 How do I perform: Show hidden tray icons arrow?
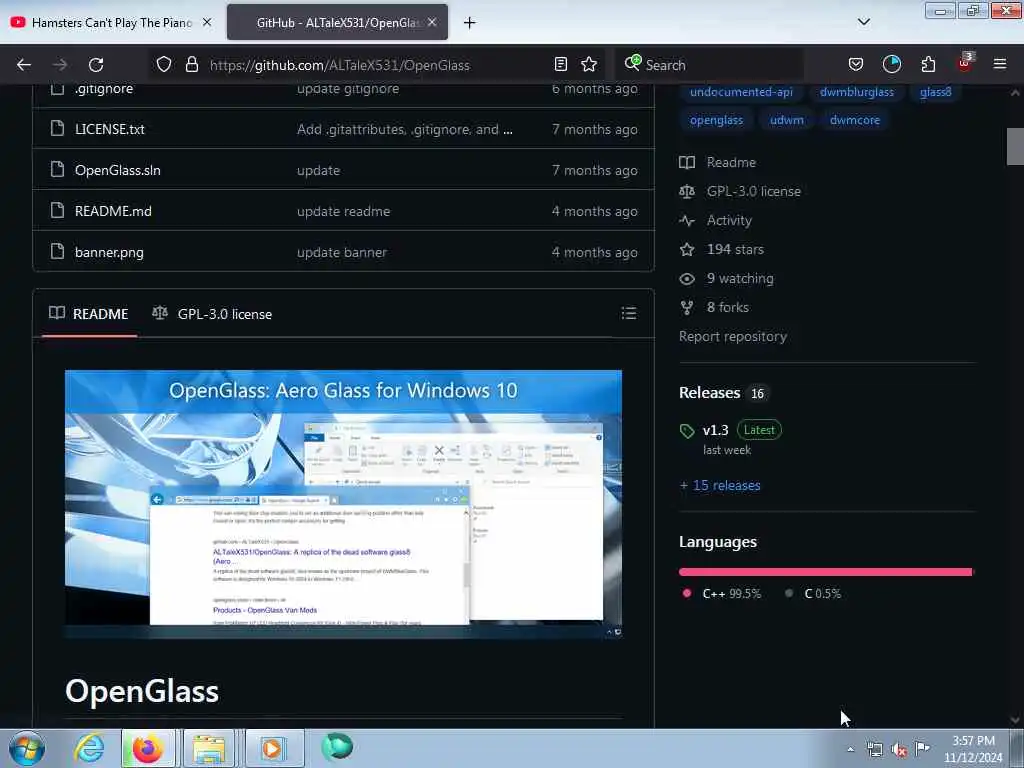(850, 749)
